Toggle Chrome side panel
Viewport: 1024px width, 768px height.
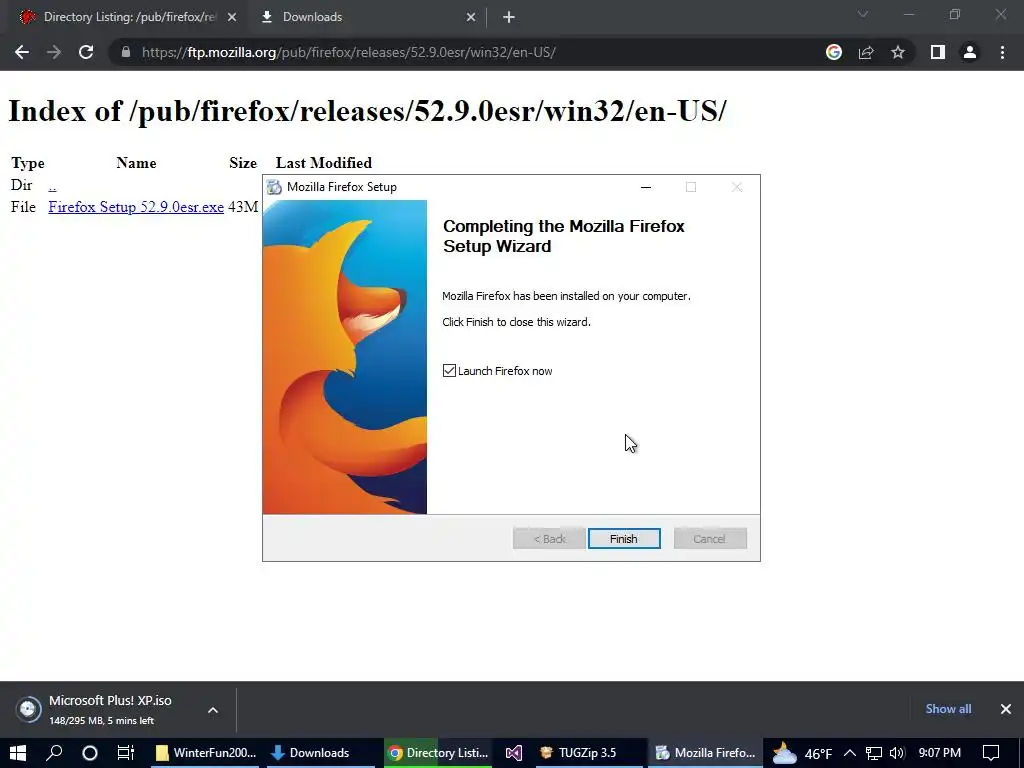coord(938,52)
